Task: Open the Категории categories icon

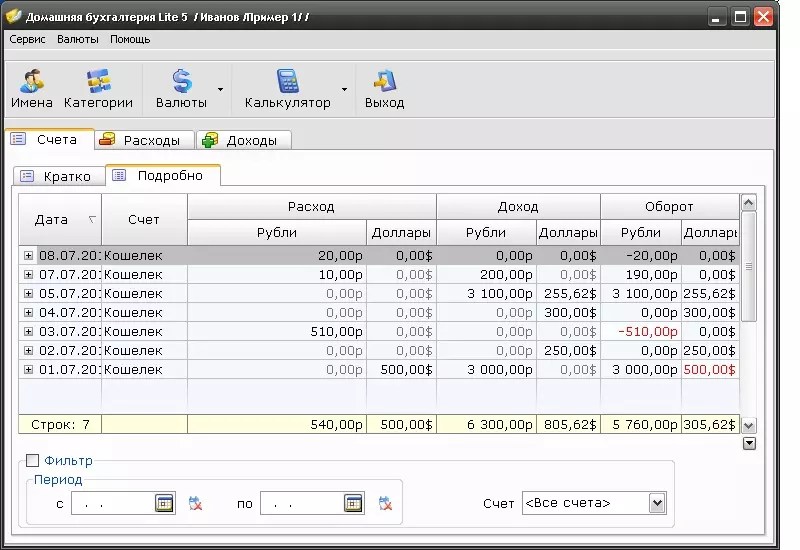Action: [x=98, y=81]
